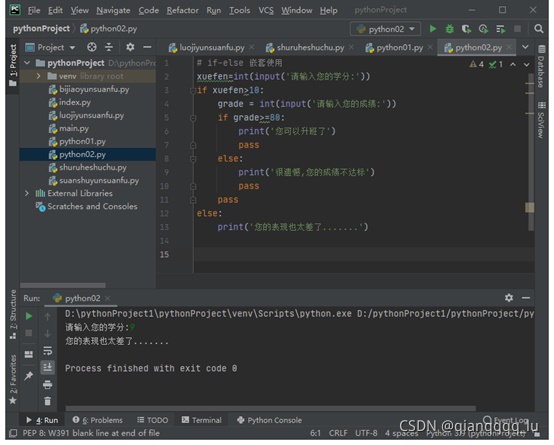
Task: Close the python02.py editor tab
Action: coord(509,47)
